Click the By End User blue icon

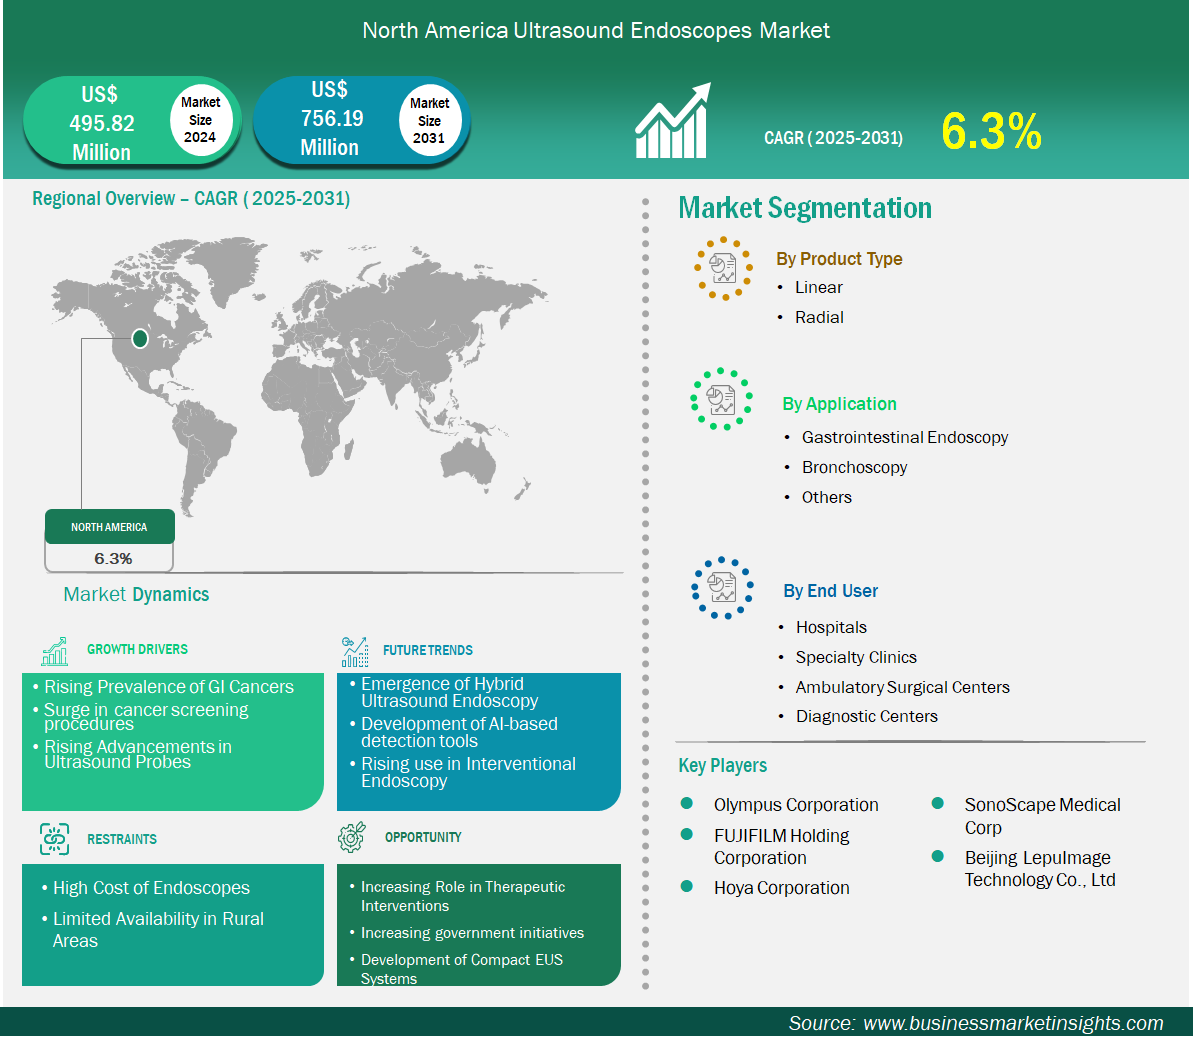tap(722, 588)
